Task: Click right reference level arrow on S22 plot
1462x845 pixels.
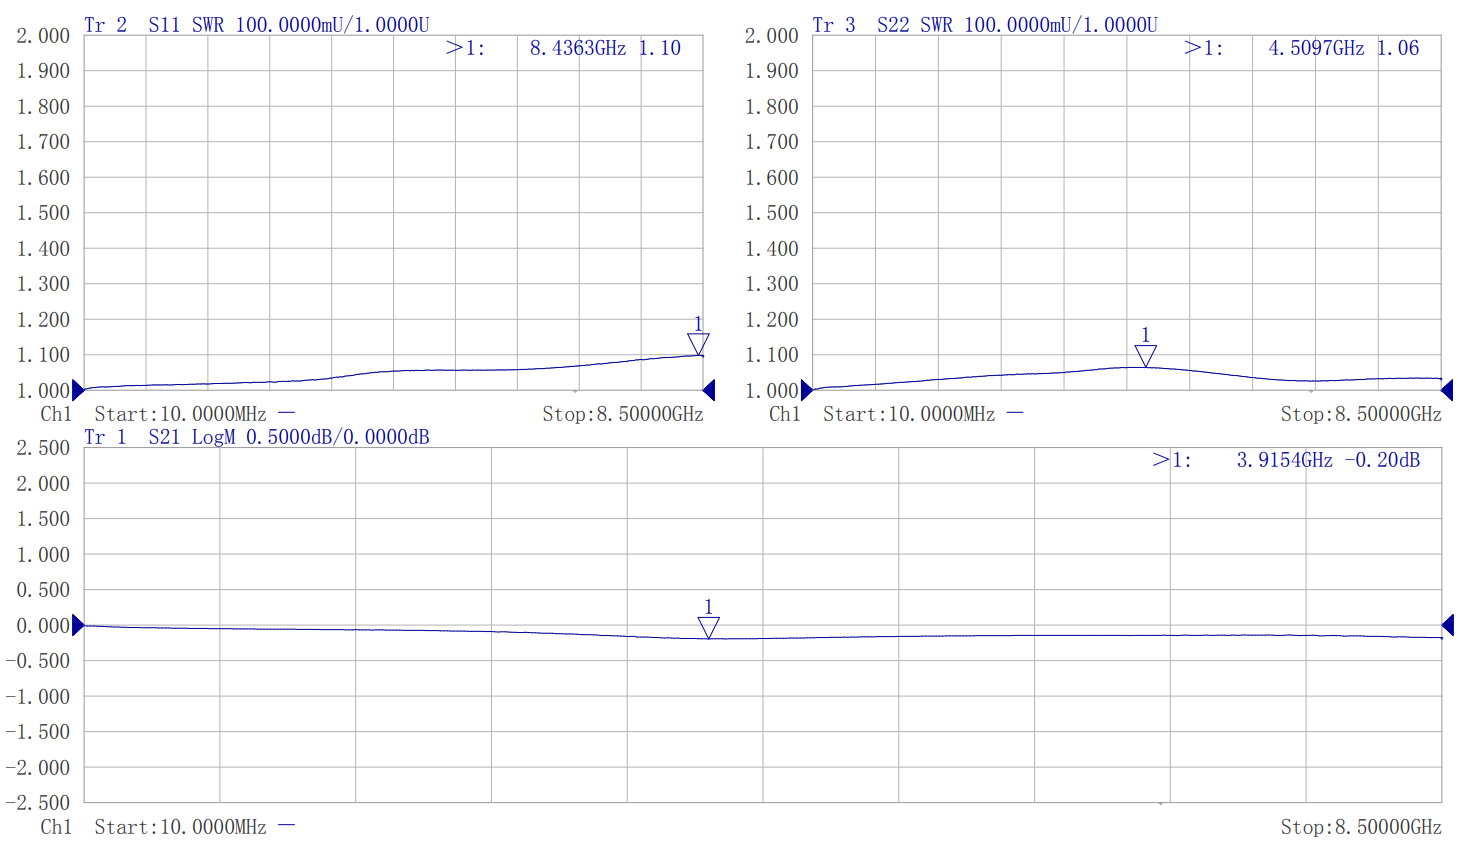Action: 1446,390
